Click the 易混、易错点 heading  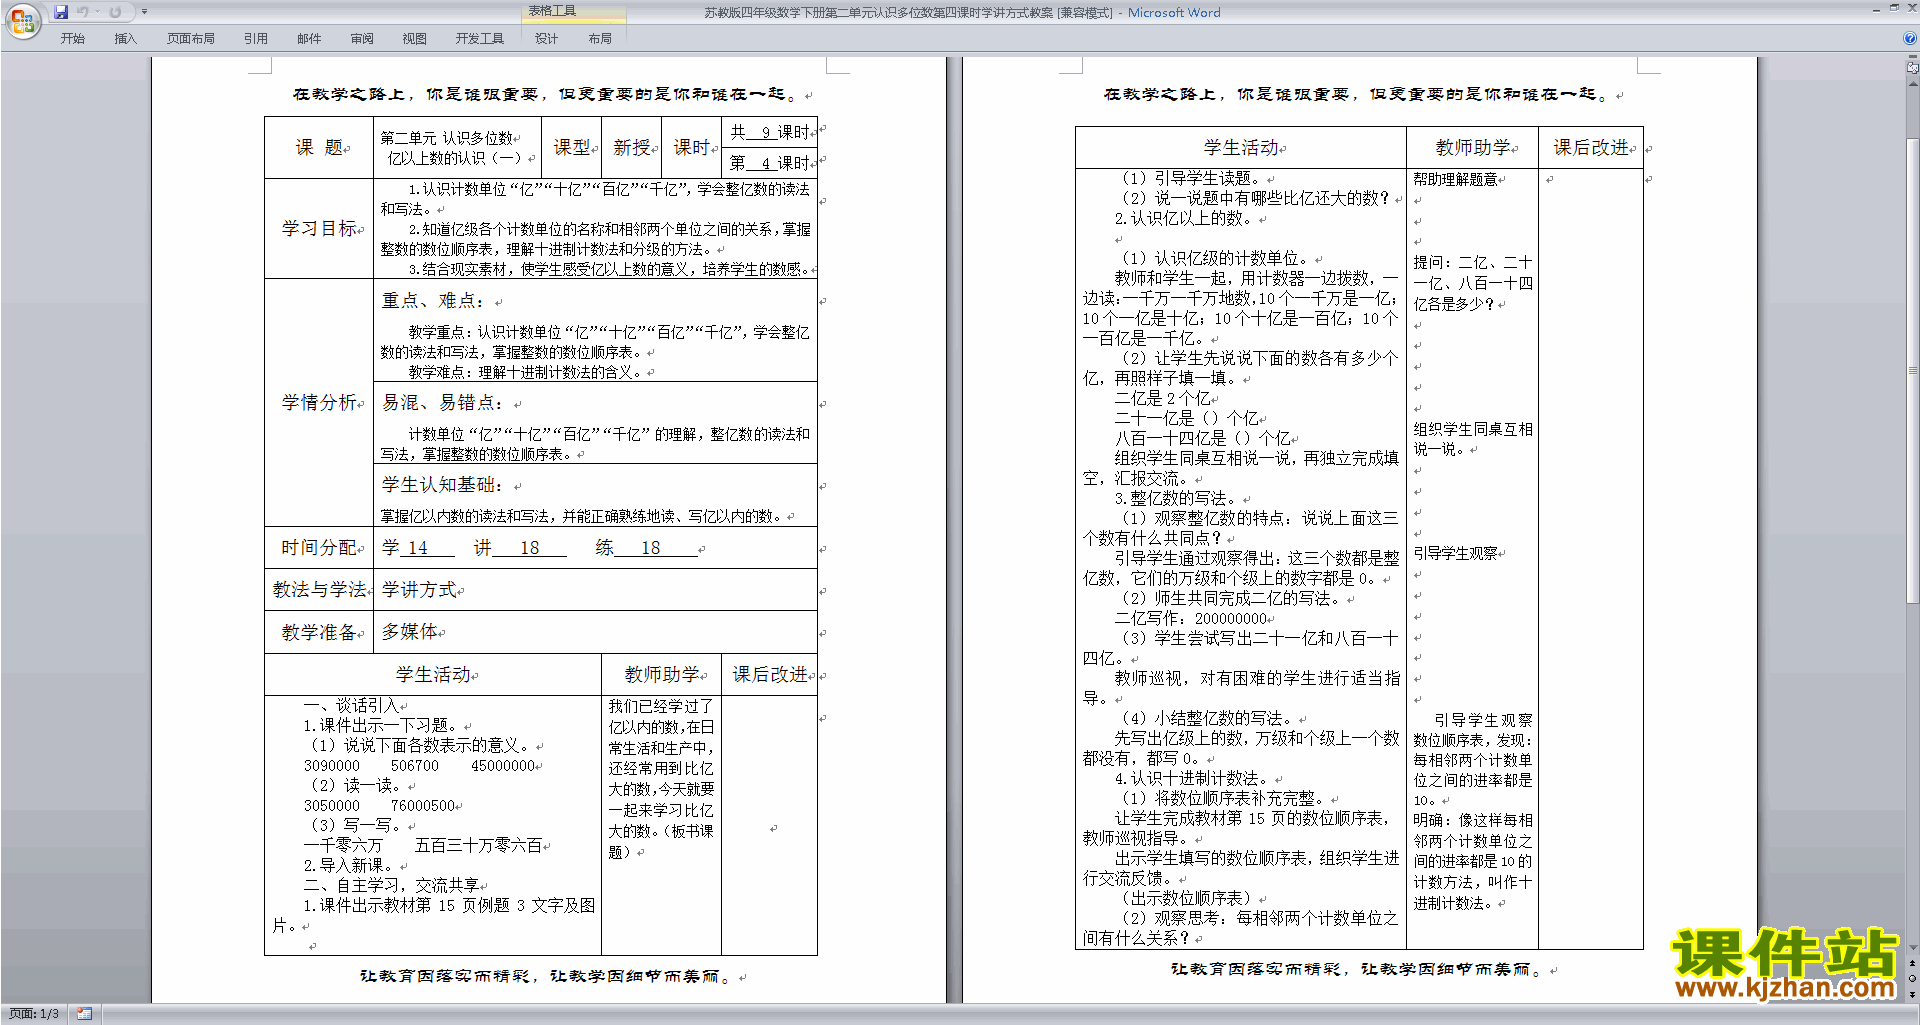point(442,402)
